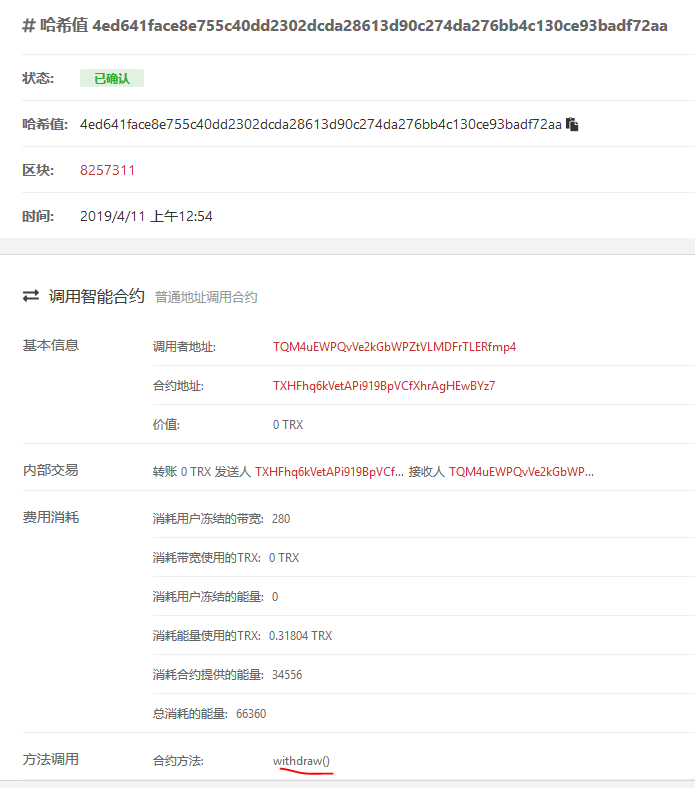Screen dimensions: 695x788
Task: Open caller address TQM4uEWPQvVe2kGbWPZtVLMDFrTLERfmp4
Action: coord(394,347)
